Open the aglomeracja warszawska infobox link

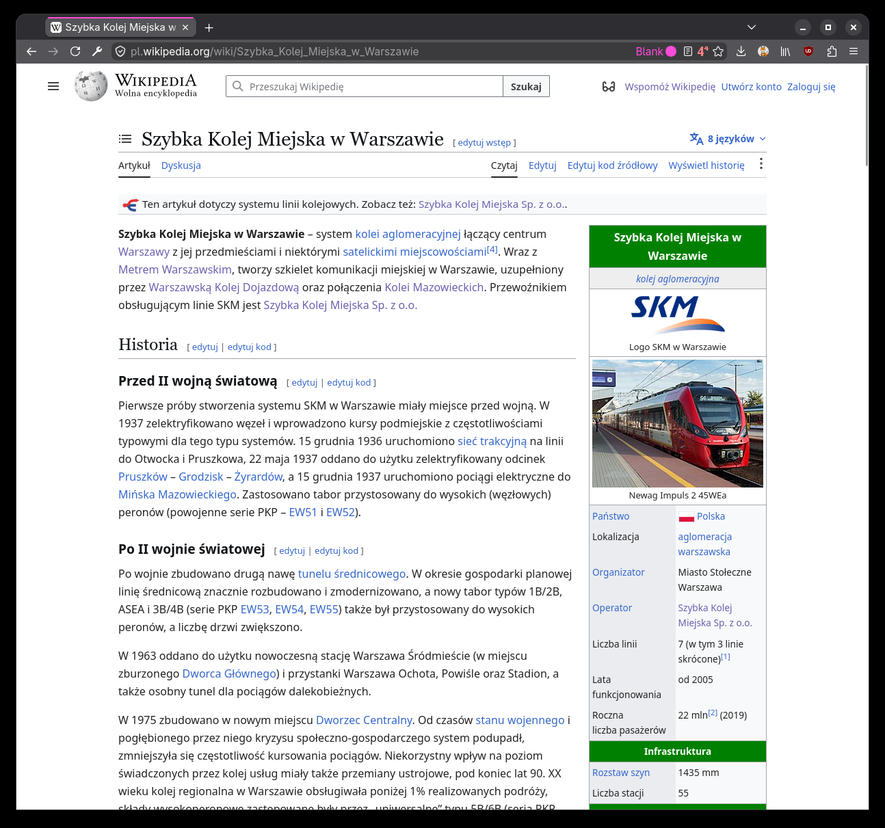(704, 544)
